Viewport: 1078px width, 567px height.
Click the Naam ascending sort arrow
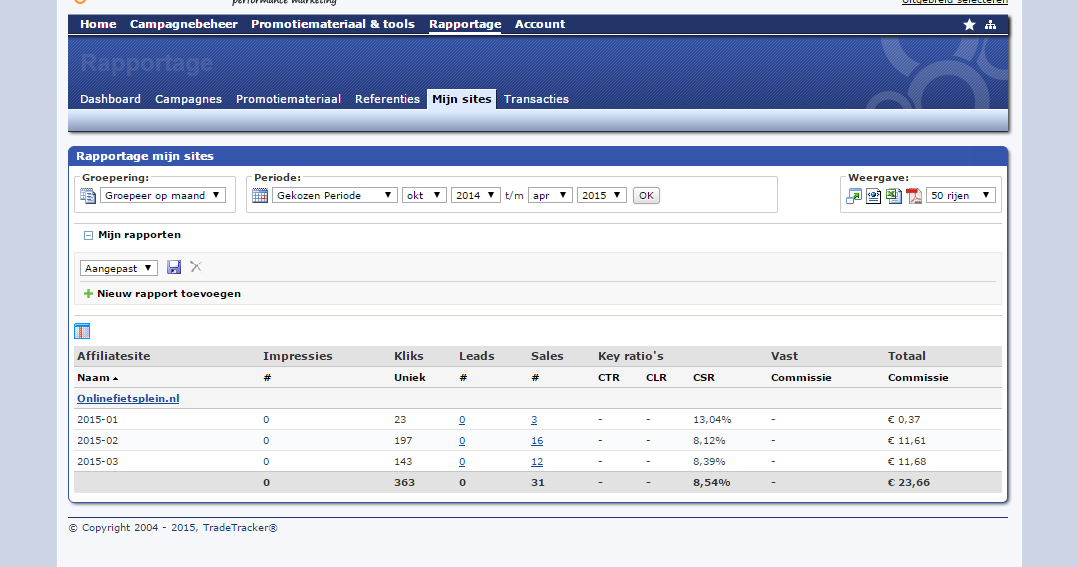[116, 379]
